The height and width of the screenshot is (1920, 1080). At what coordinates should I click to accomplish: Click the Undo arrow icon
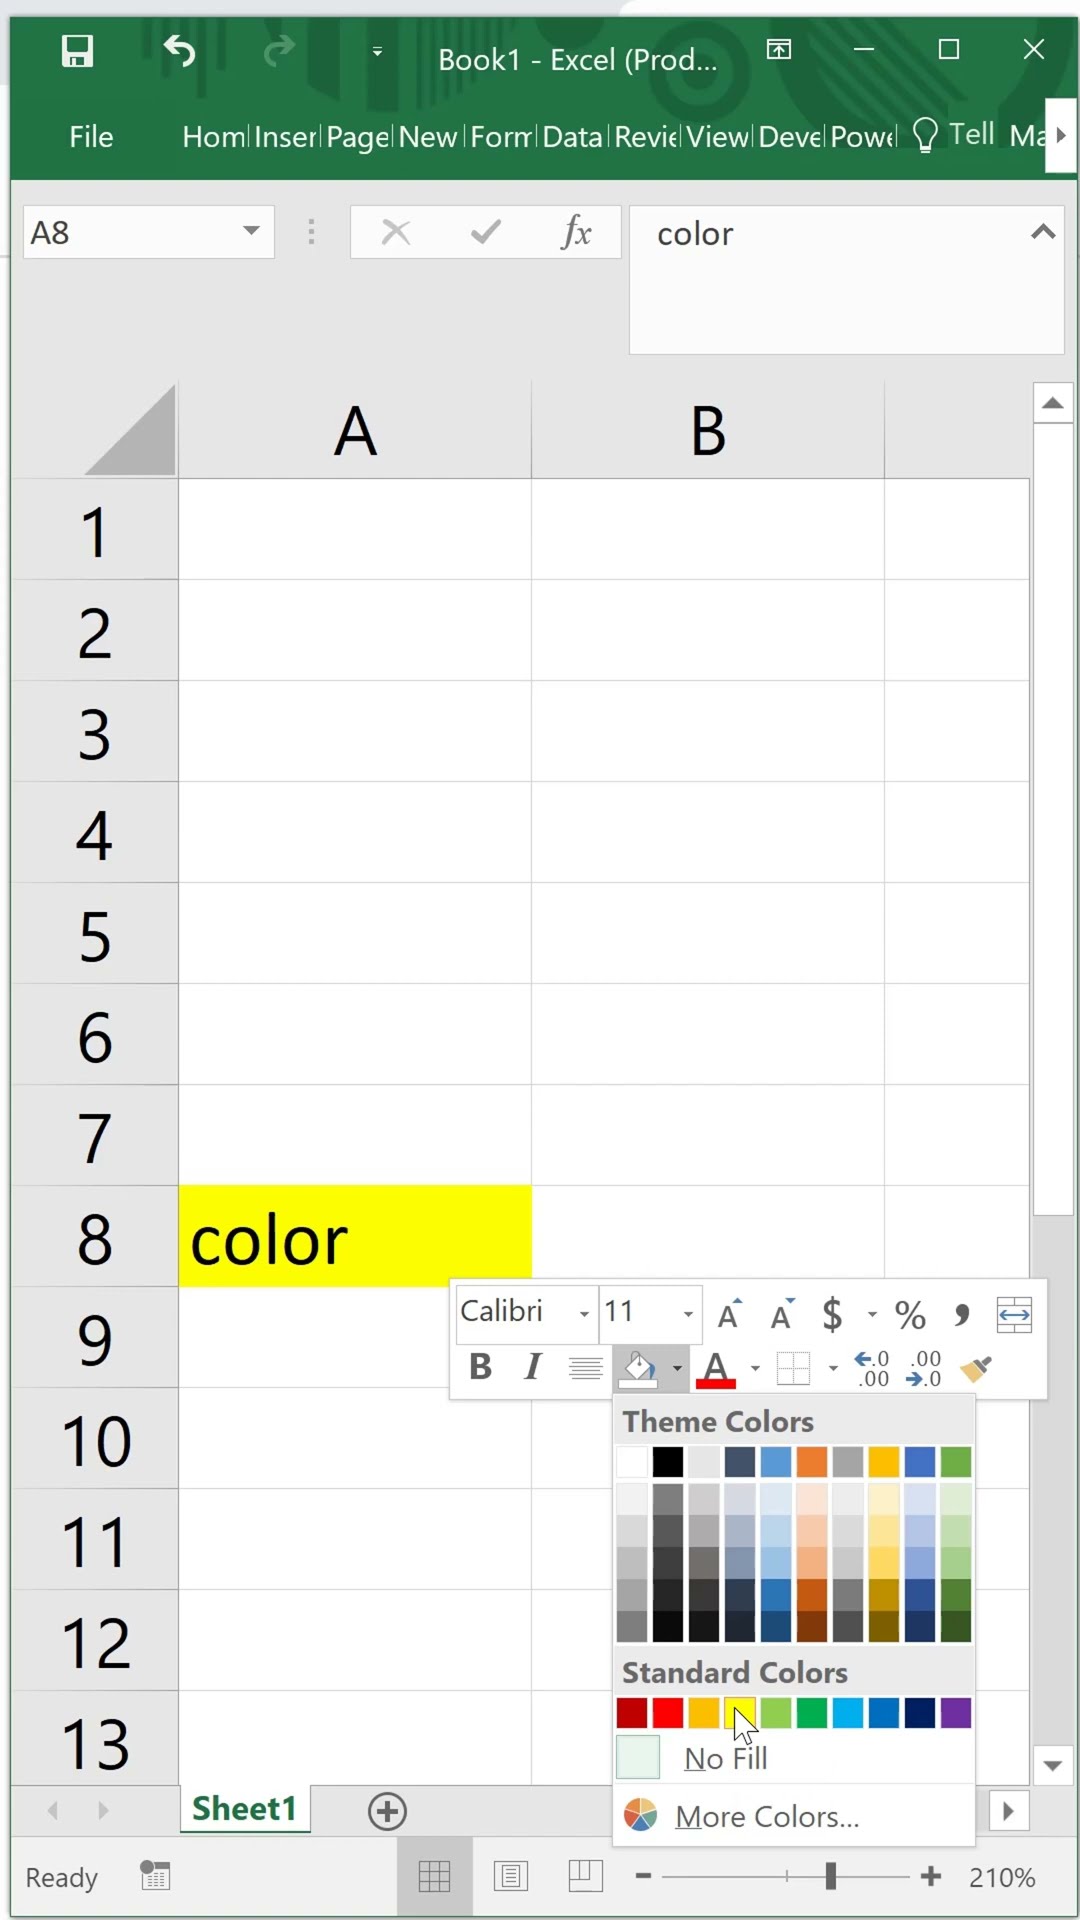pos(179,51)
